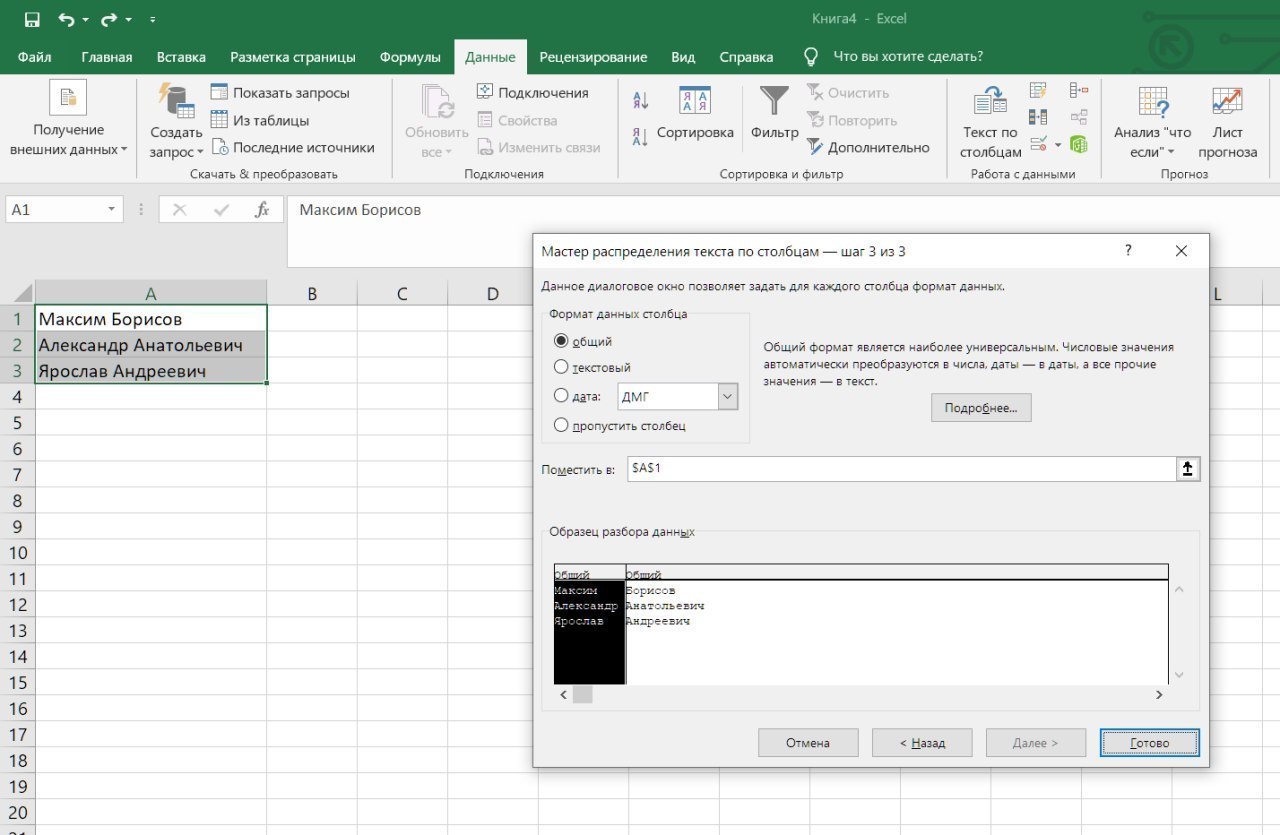Click the Sort A to Z ascending icon
Screen dimensions: 1280x835
click(x=641, y=100)
